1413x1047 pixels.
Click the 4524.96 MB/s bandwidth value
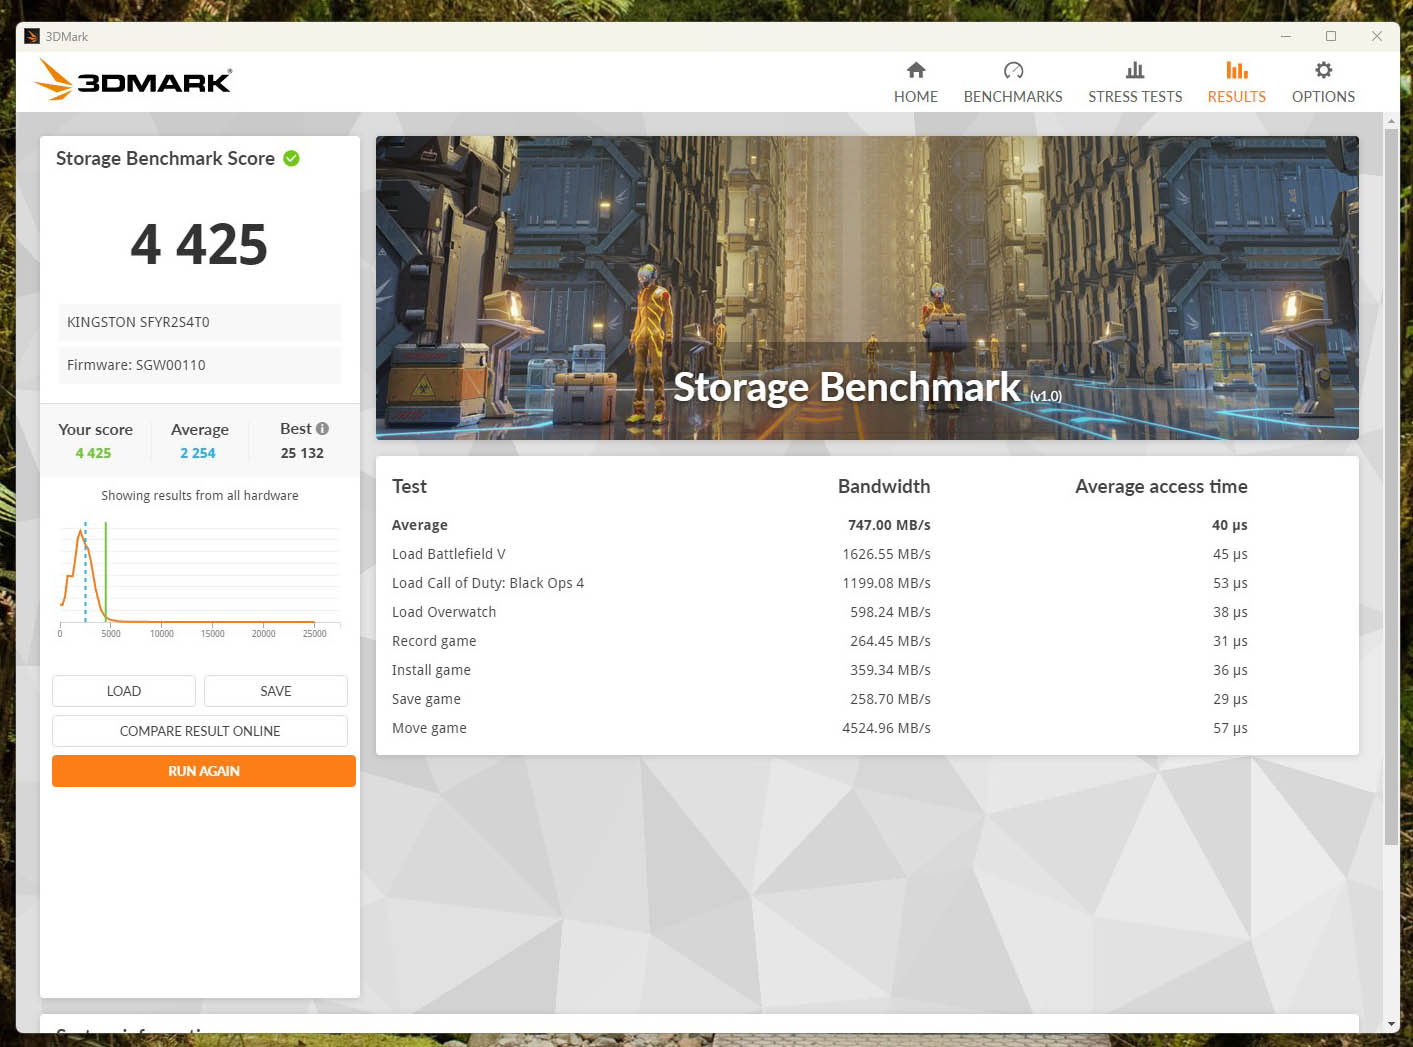click(886, 728)
